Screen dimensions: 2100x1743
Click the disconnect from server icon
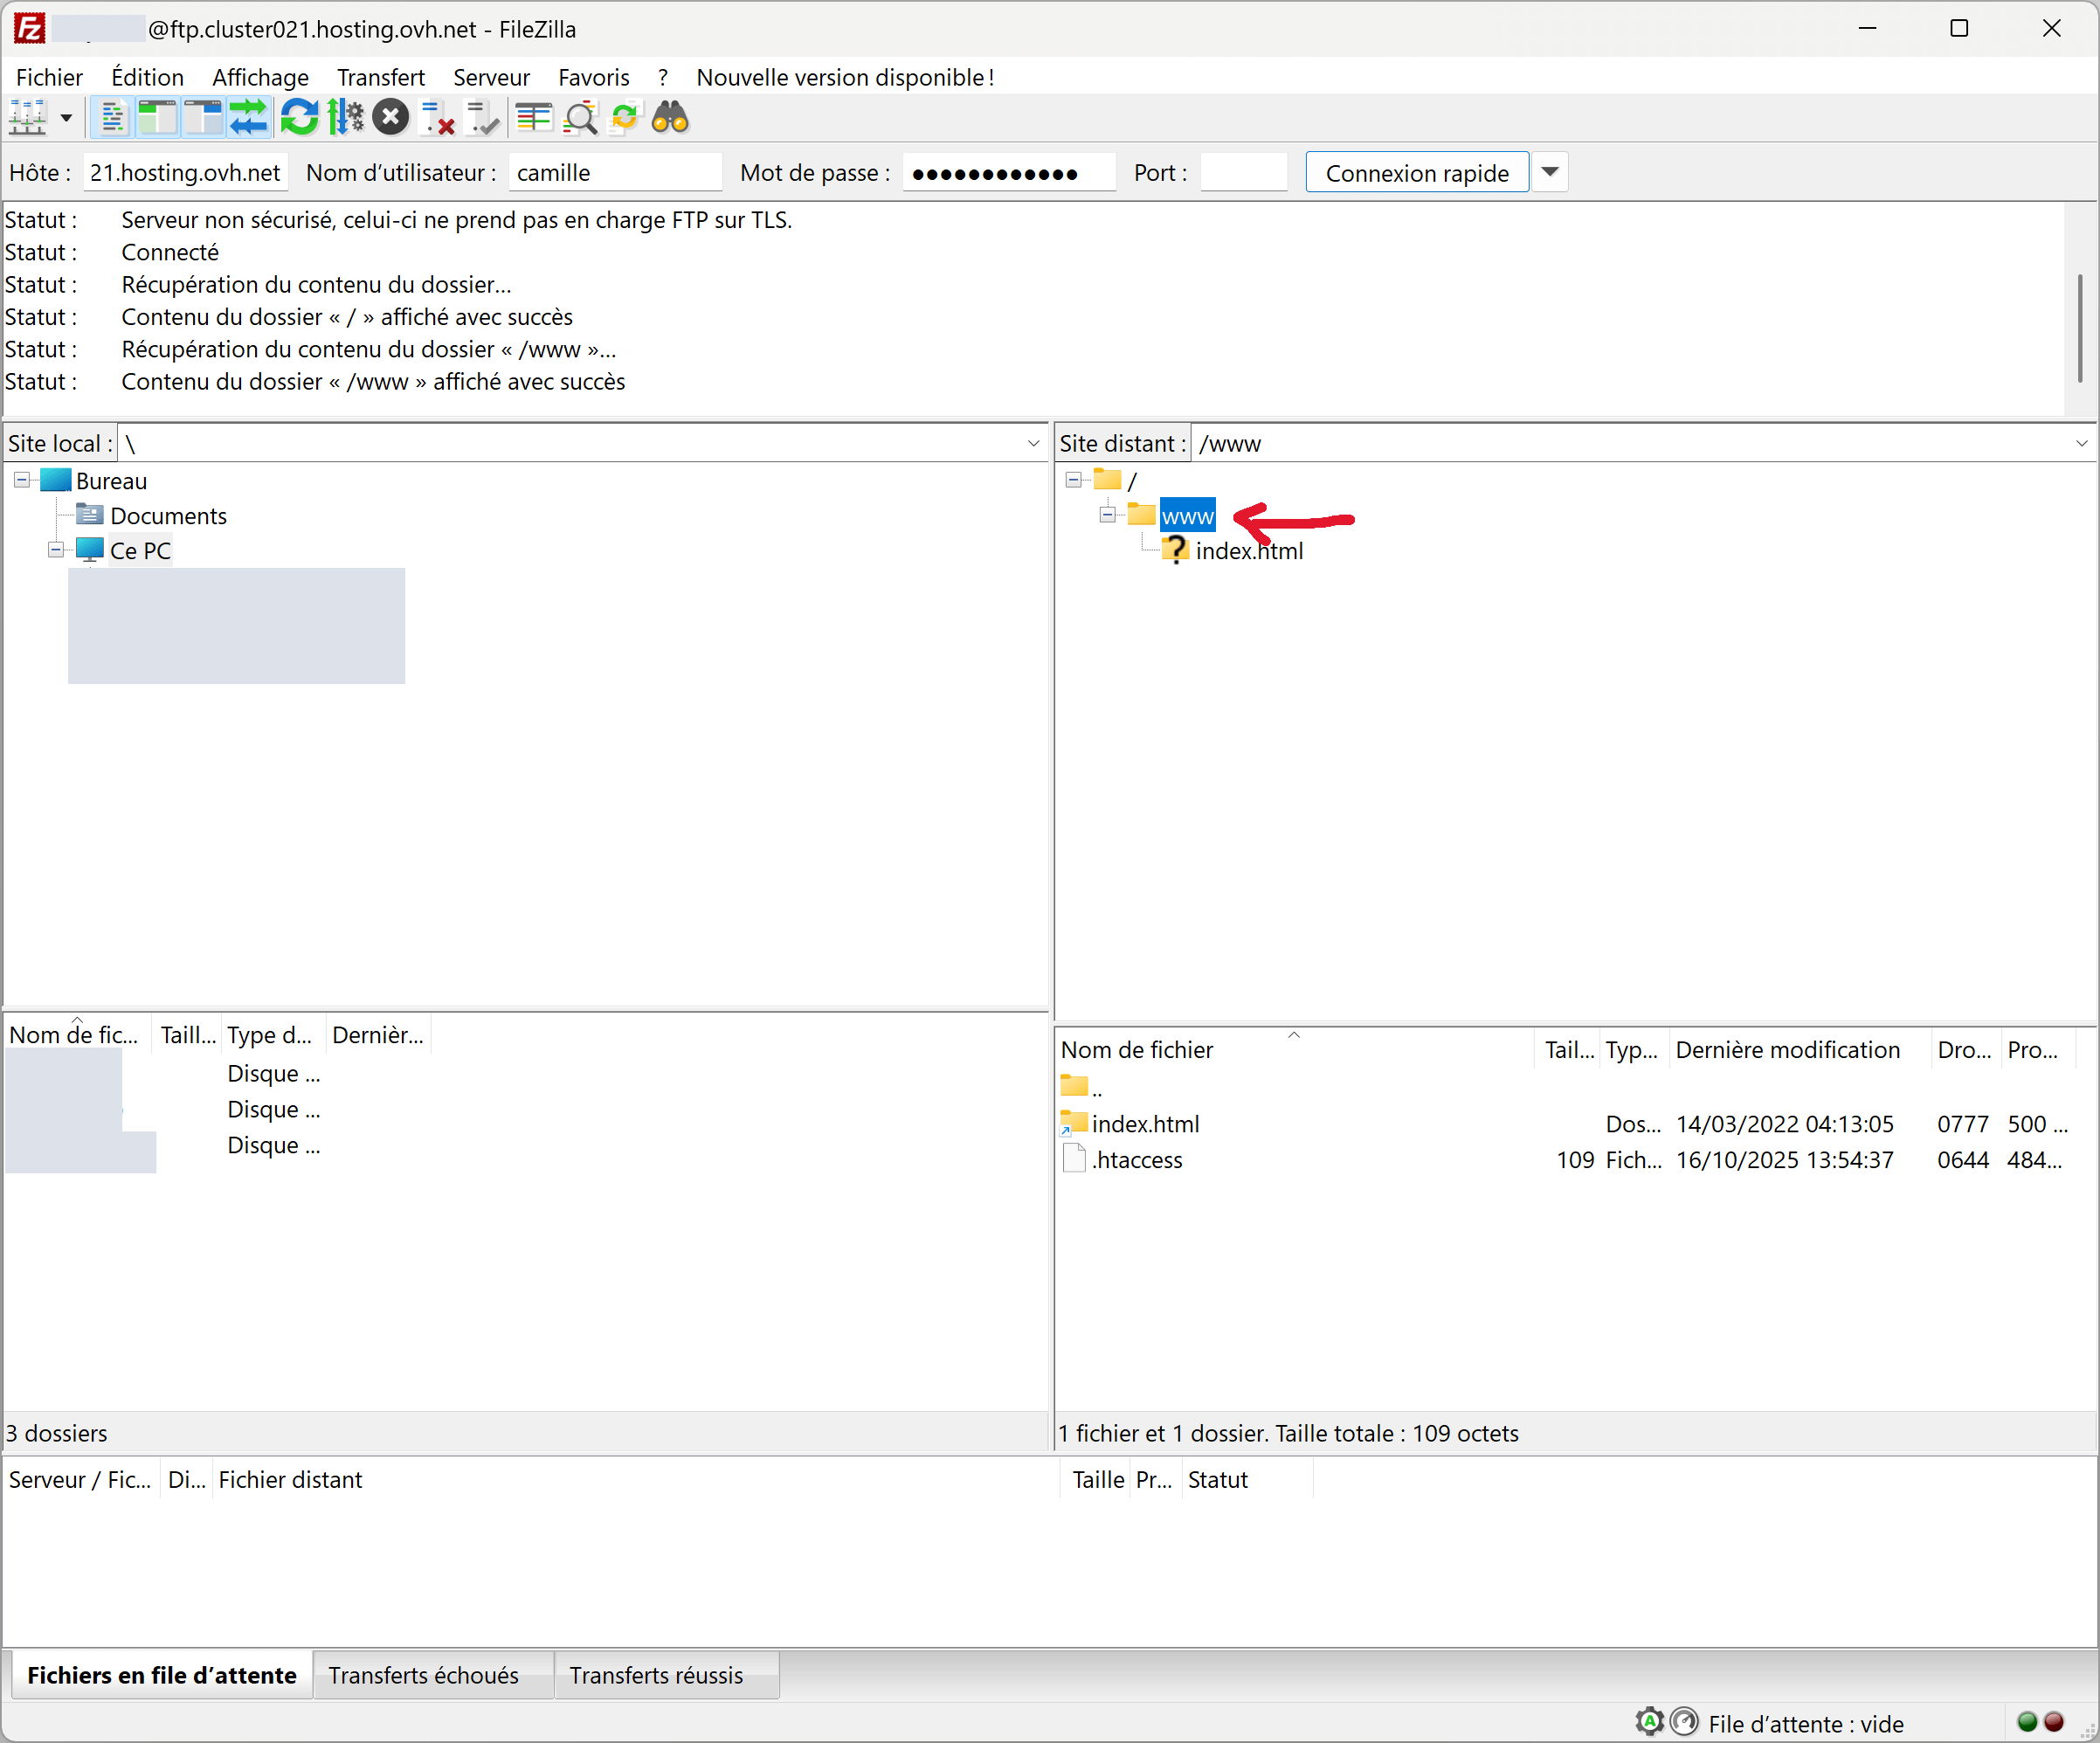coord(437,118)
